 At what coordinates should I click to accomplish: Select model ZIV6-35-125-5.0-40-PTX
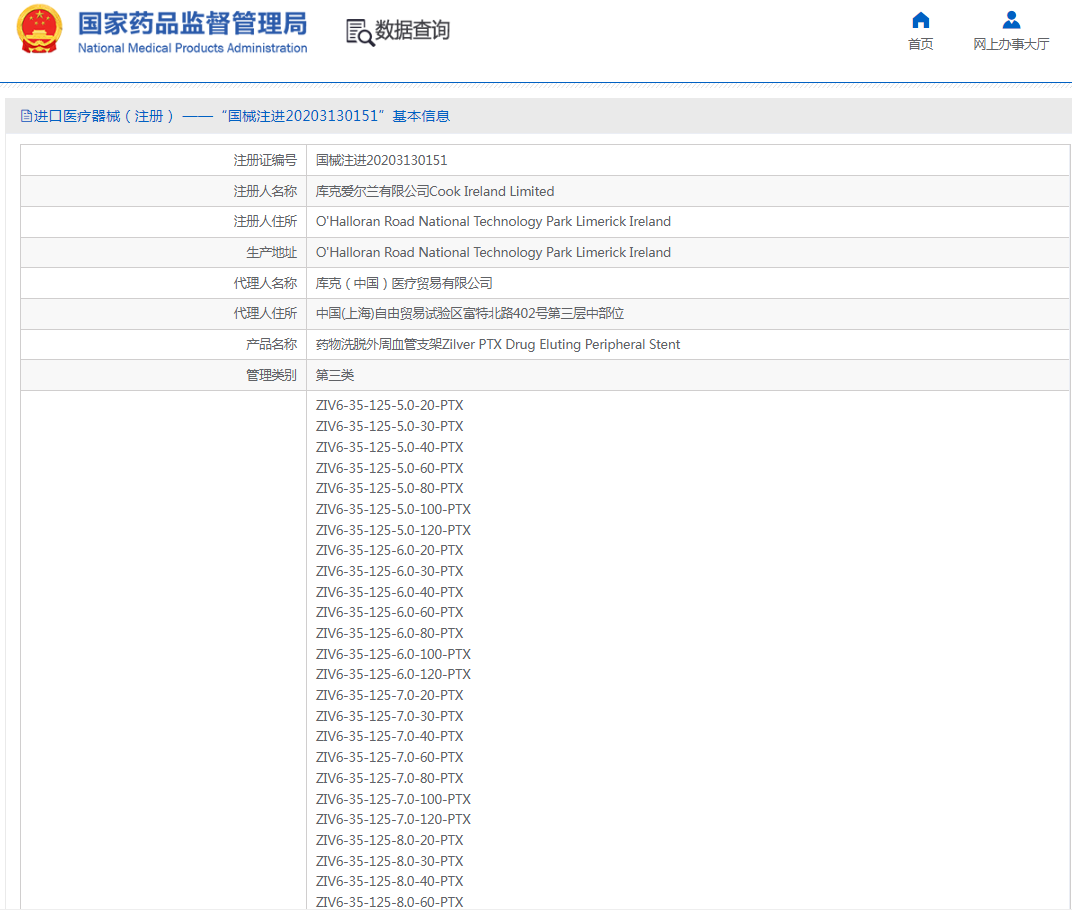[x=389, y=447]
